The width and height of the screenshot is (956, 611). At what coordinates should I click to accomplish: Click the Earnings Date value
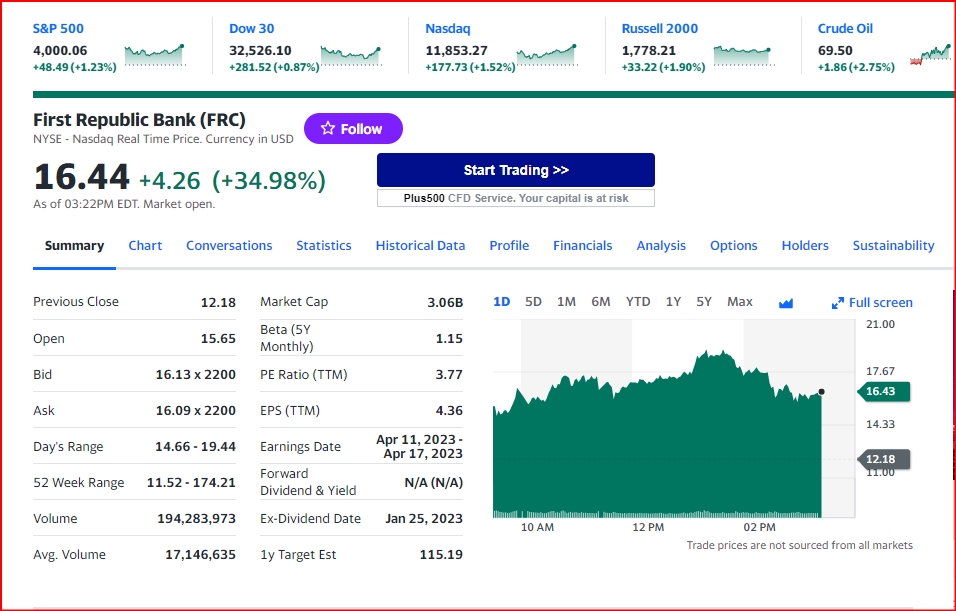pyautogui.click(x=419, y=446)
